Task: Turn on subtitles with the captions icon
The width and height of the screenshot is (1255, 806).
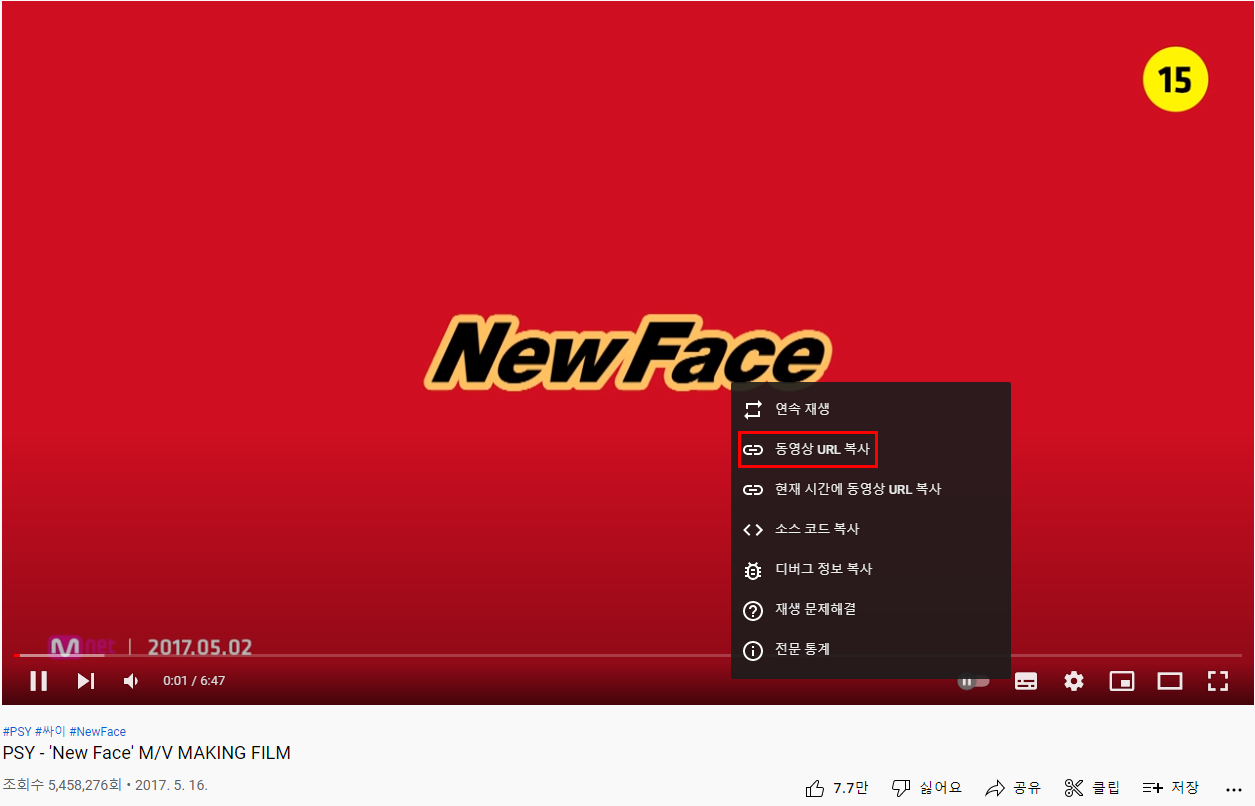Action: pyautogui.click(x=1026, y=681)
